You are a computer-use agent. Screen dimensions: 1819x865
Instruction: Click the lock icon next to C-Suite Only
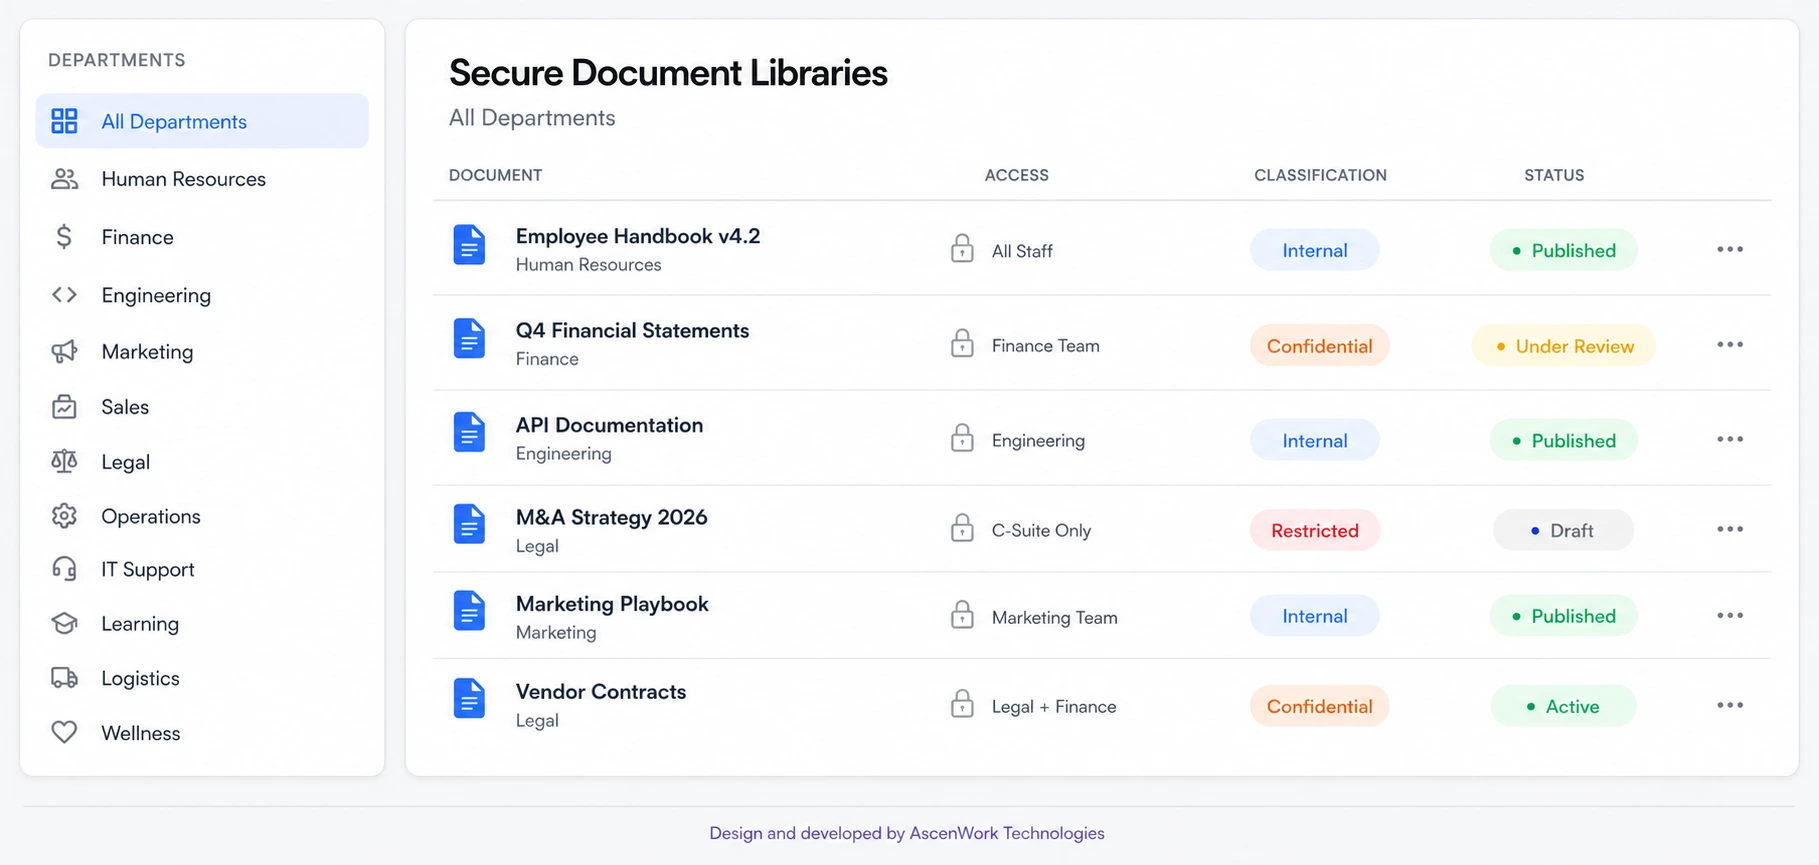point(962,528)
